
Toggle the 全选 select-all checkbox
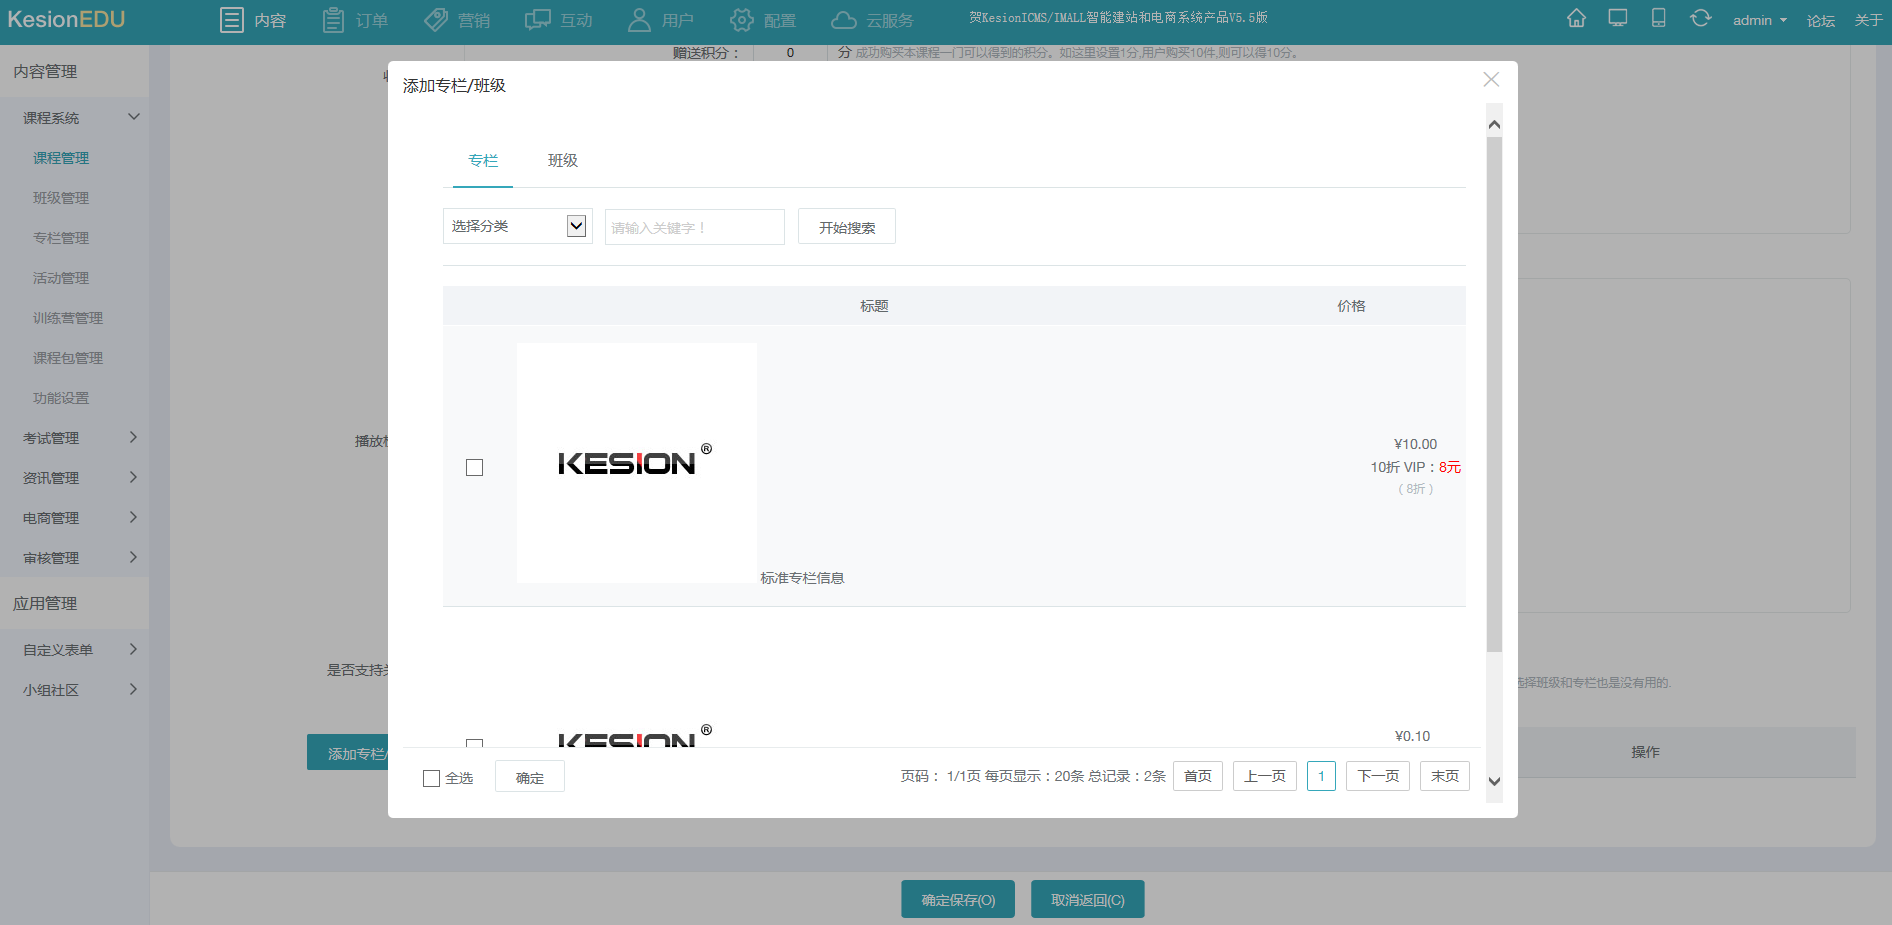click(432, 778)
